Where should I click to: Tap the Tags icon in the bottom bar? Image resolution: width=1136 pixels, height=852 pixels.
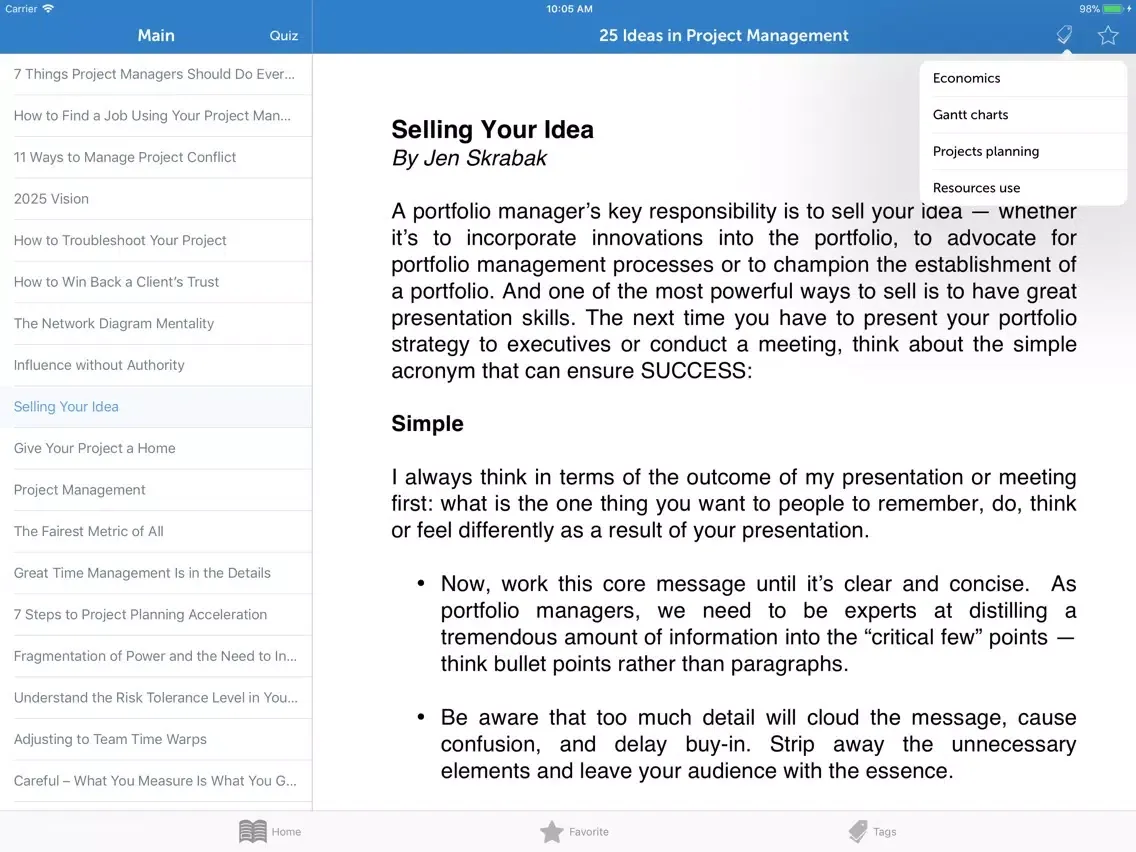(x=858, y=831)
